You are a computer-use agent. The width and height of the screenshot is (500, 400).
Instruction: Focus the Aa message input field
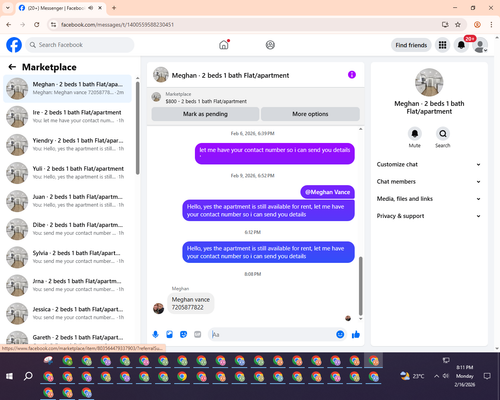tap(272, 334)
